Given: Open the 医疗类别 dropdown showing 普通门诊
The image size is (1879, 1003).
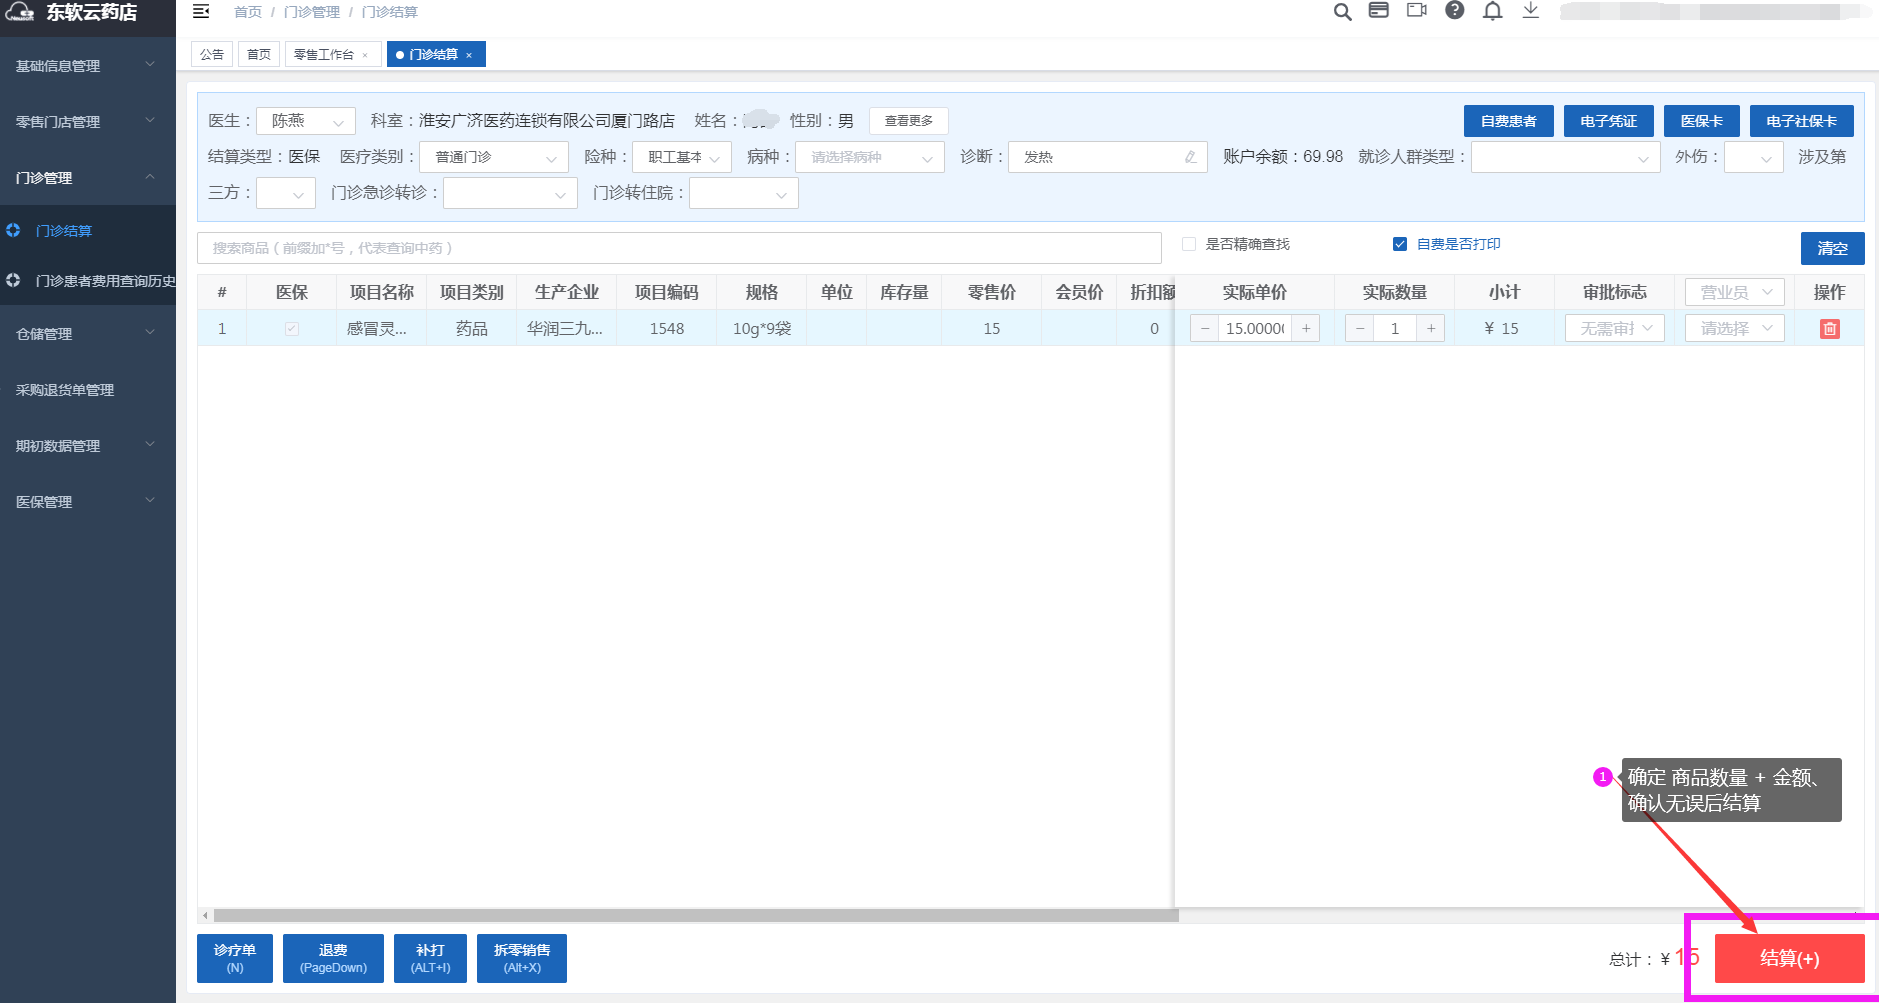Looking at the screenshot, I should pos(494,158).
